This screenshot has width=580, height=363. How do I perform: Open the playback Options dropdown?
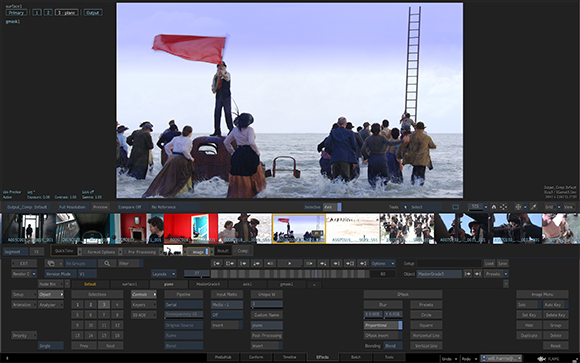tap(383, 263)
